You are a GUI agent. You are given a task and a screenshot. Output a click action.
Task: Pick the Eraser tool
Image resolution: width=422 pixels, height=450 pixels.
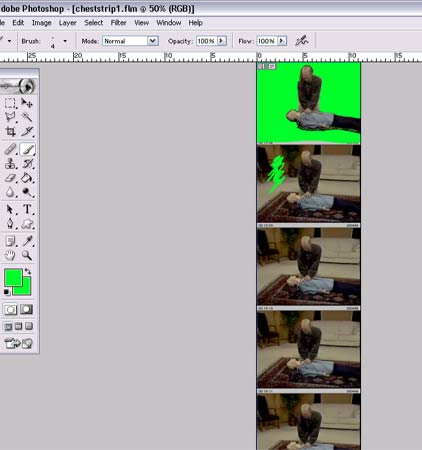[x=10, y=178]
